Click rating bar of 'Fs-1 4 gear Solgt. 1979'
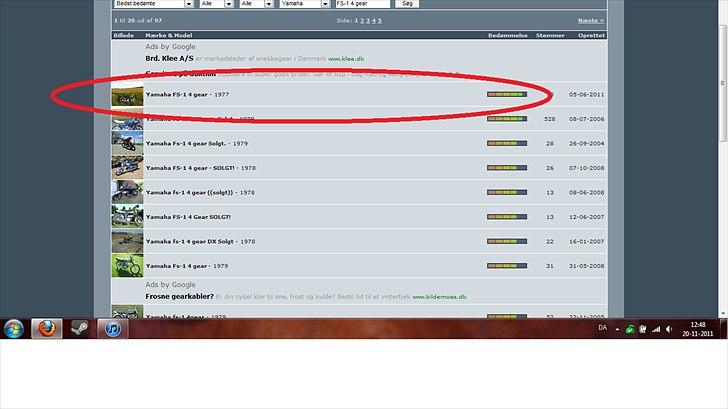728x409 pixels. pos(507,143)
